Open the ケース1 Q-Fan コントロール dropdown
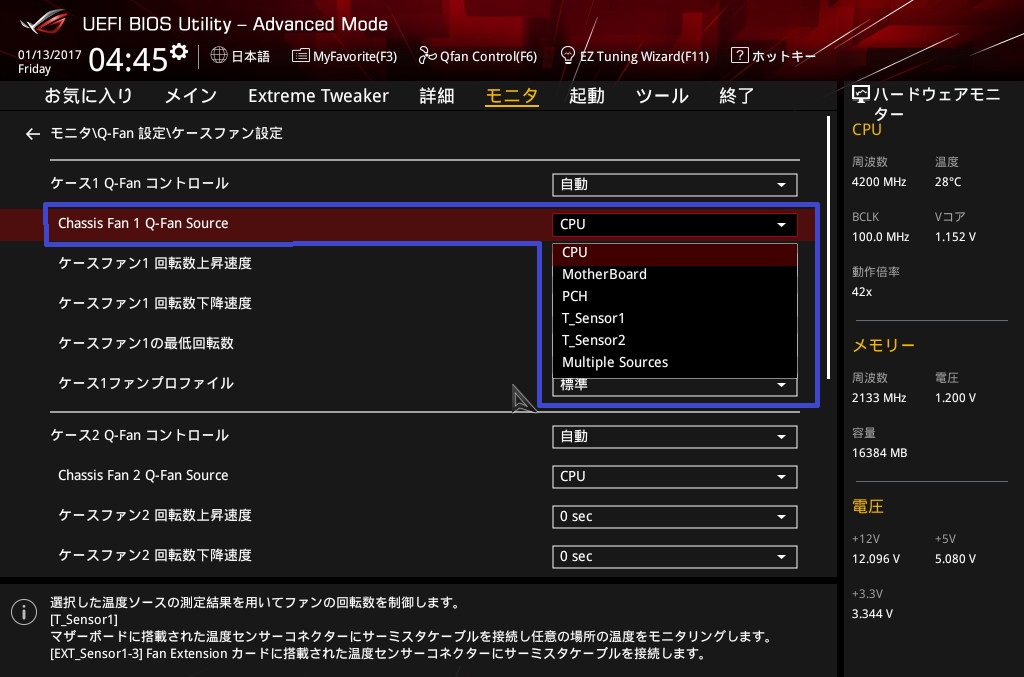 pyautogui.click(x=675, y=185)
